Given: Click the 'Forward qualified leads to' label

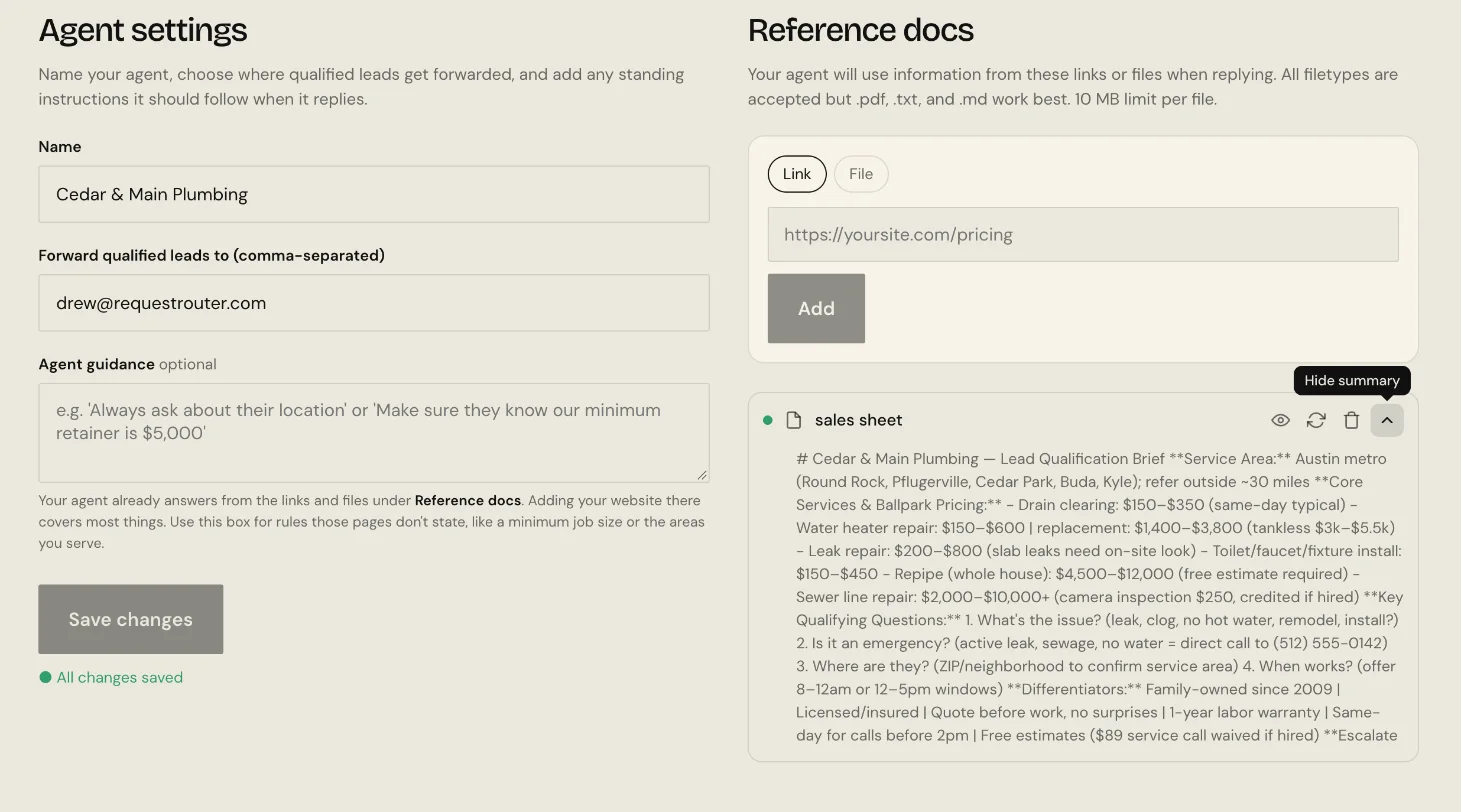Looking at the screenshot, I should (x=212, y=255).
